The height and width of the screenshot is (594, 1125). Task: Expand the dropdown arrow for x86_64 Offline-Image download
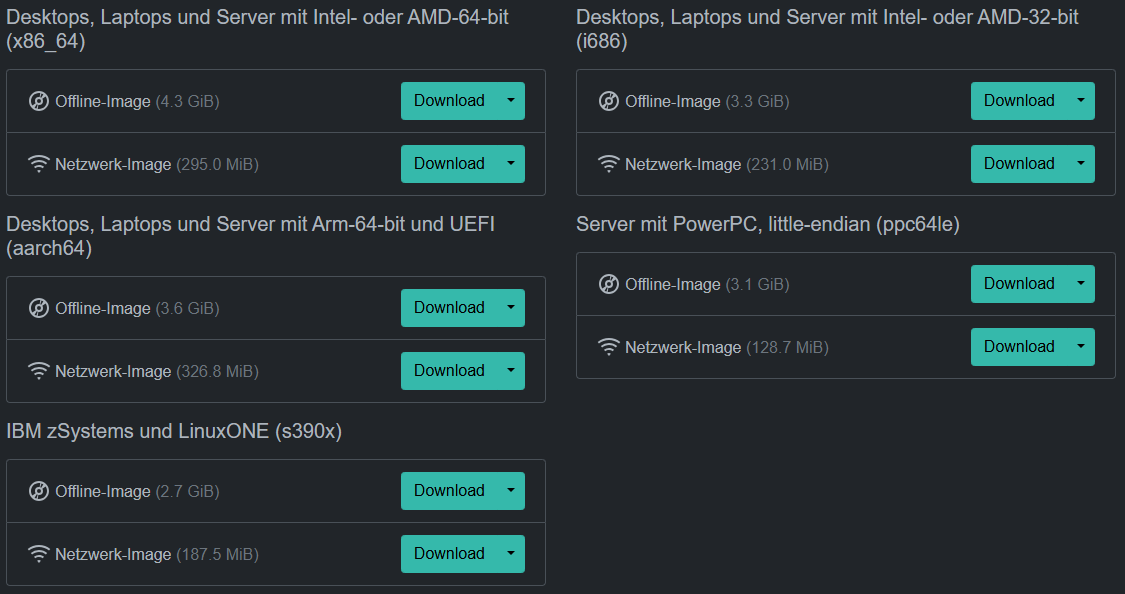511,101
